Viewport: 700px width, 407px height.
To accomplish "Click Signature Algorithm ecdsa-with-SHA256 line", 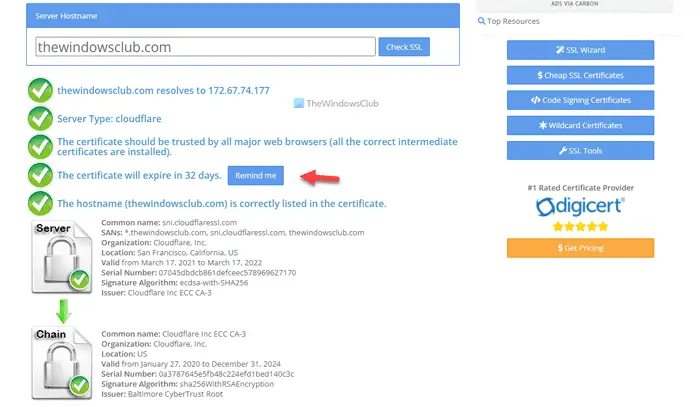I will click(x=175, y=283).
